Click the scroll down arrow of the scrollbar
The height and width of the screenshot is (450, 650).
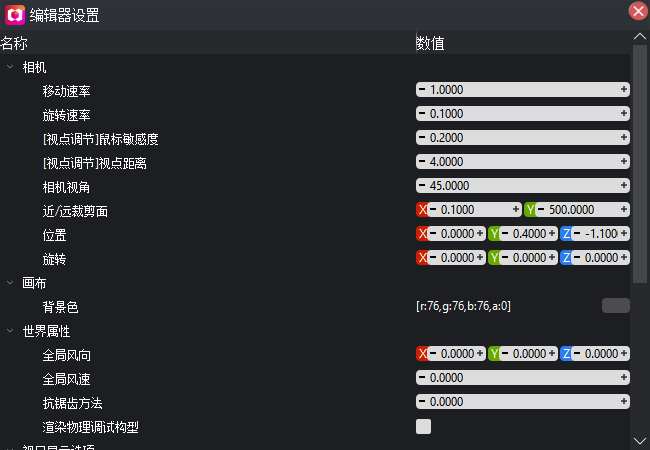(x=640, y=440)
